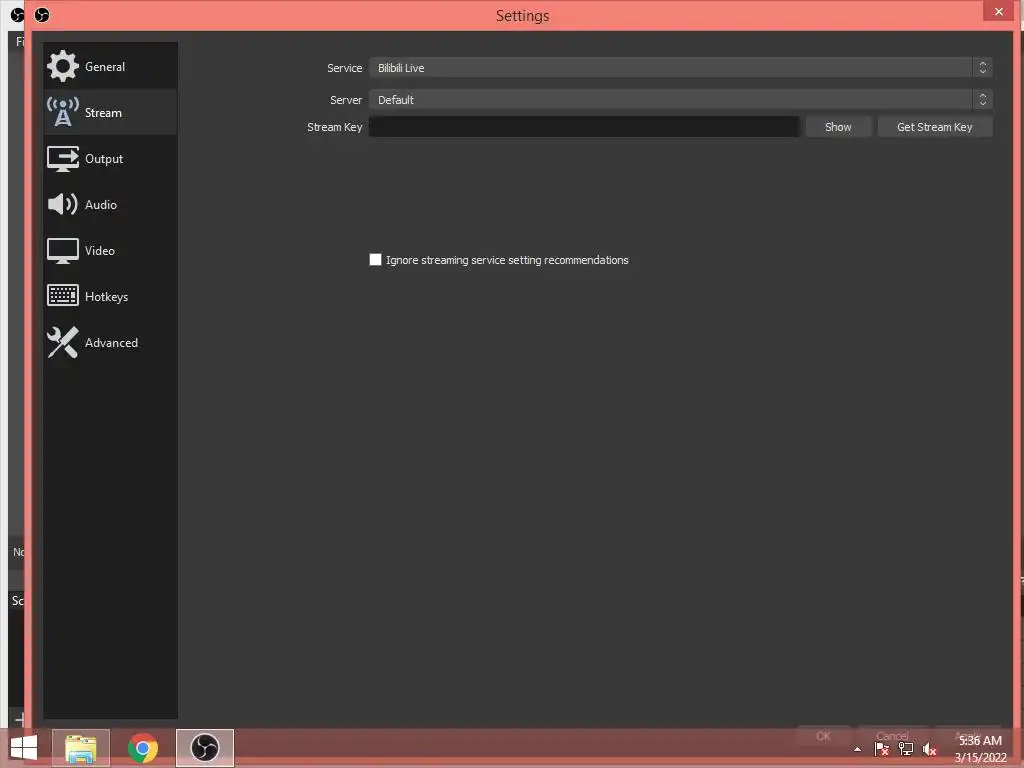Click the OBS logo in the Settings title bar
1024x768 pixels.
coord(42,14)
